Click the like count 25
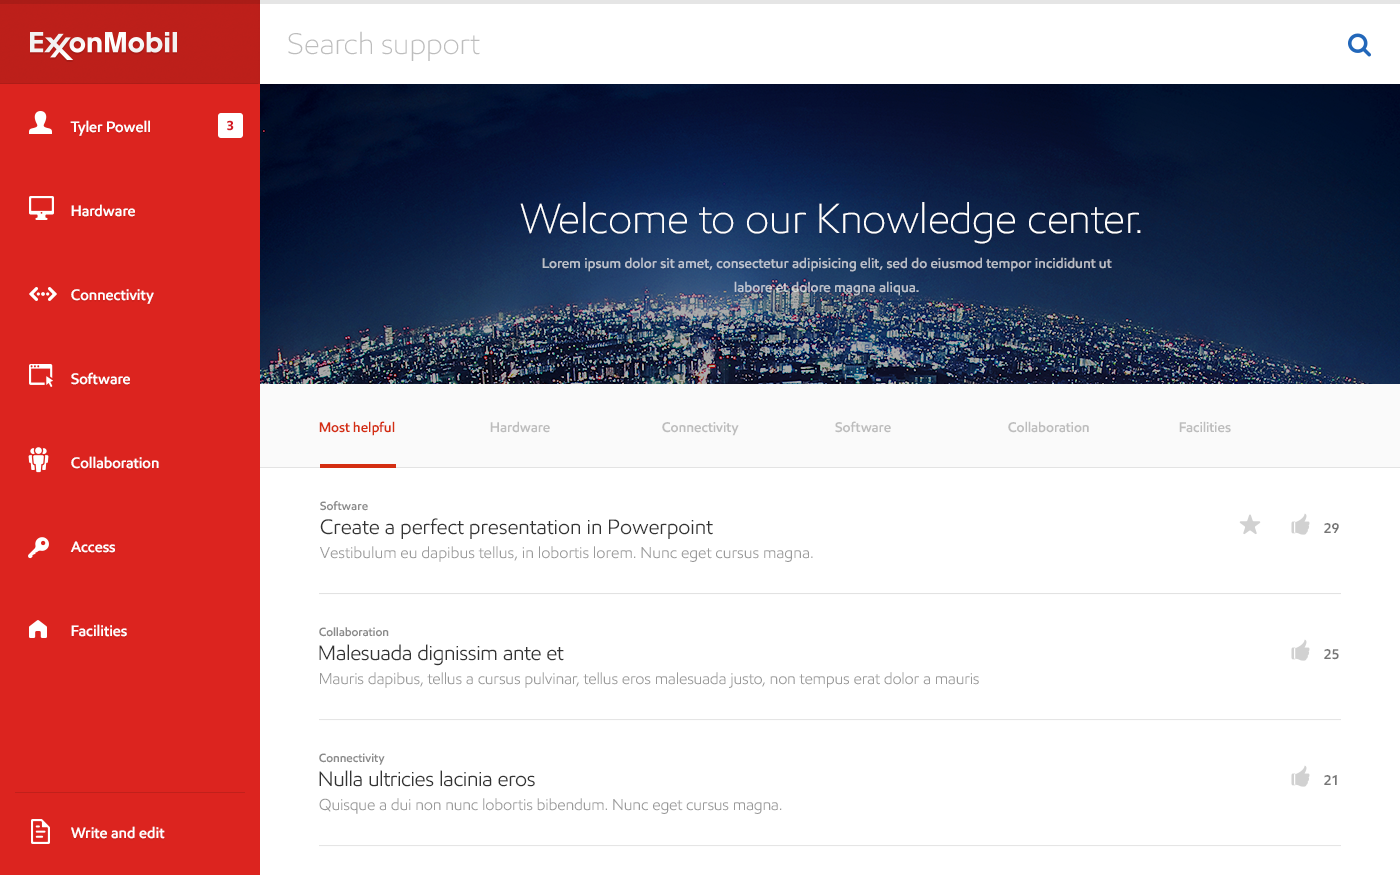This screenshot has width=1400, height=875. click(x=1331, y=654)
